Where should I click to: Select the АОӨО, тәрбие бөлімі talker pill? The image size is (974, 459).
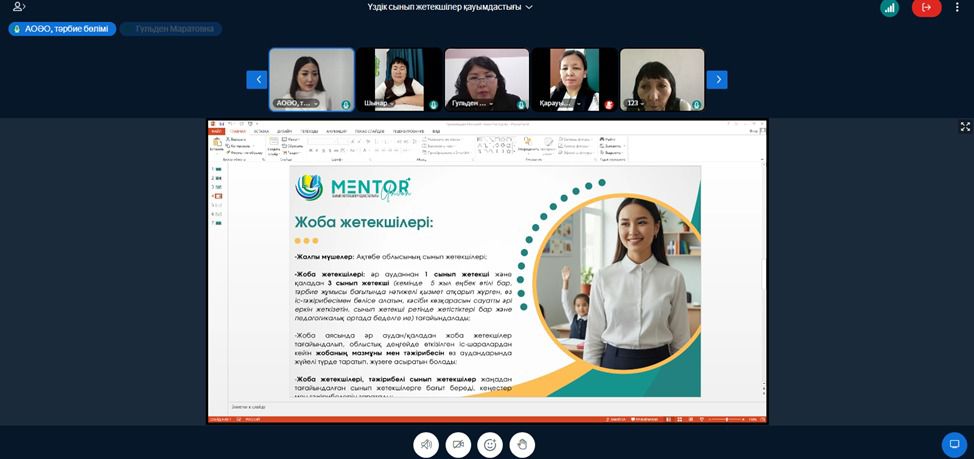pos(62,29)
